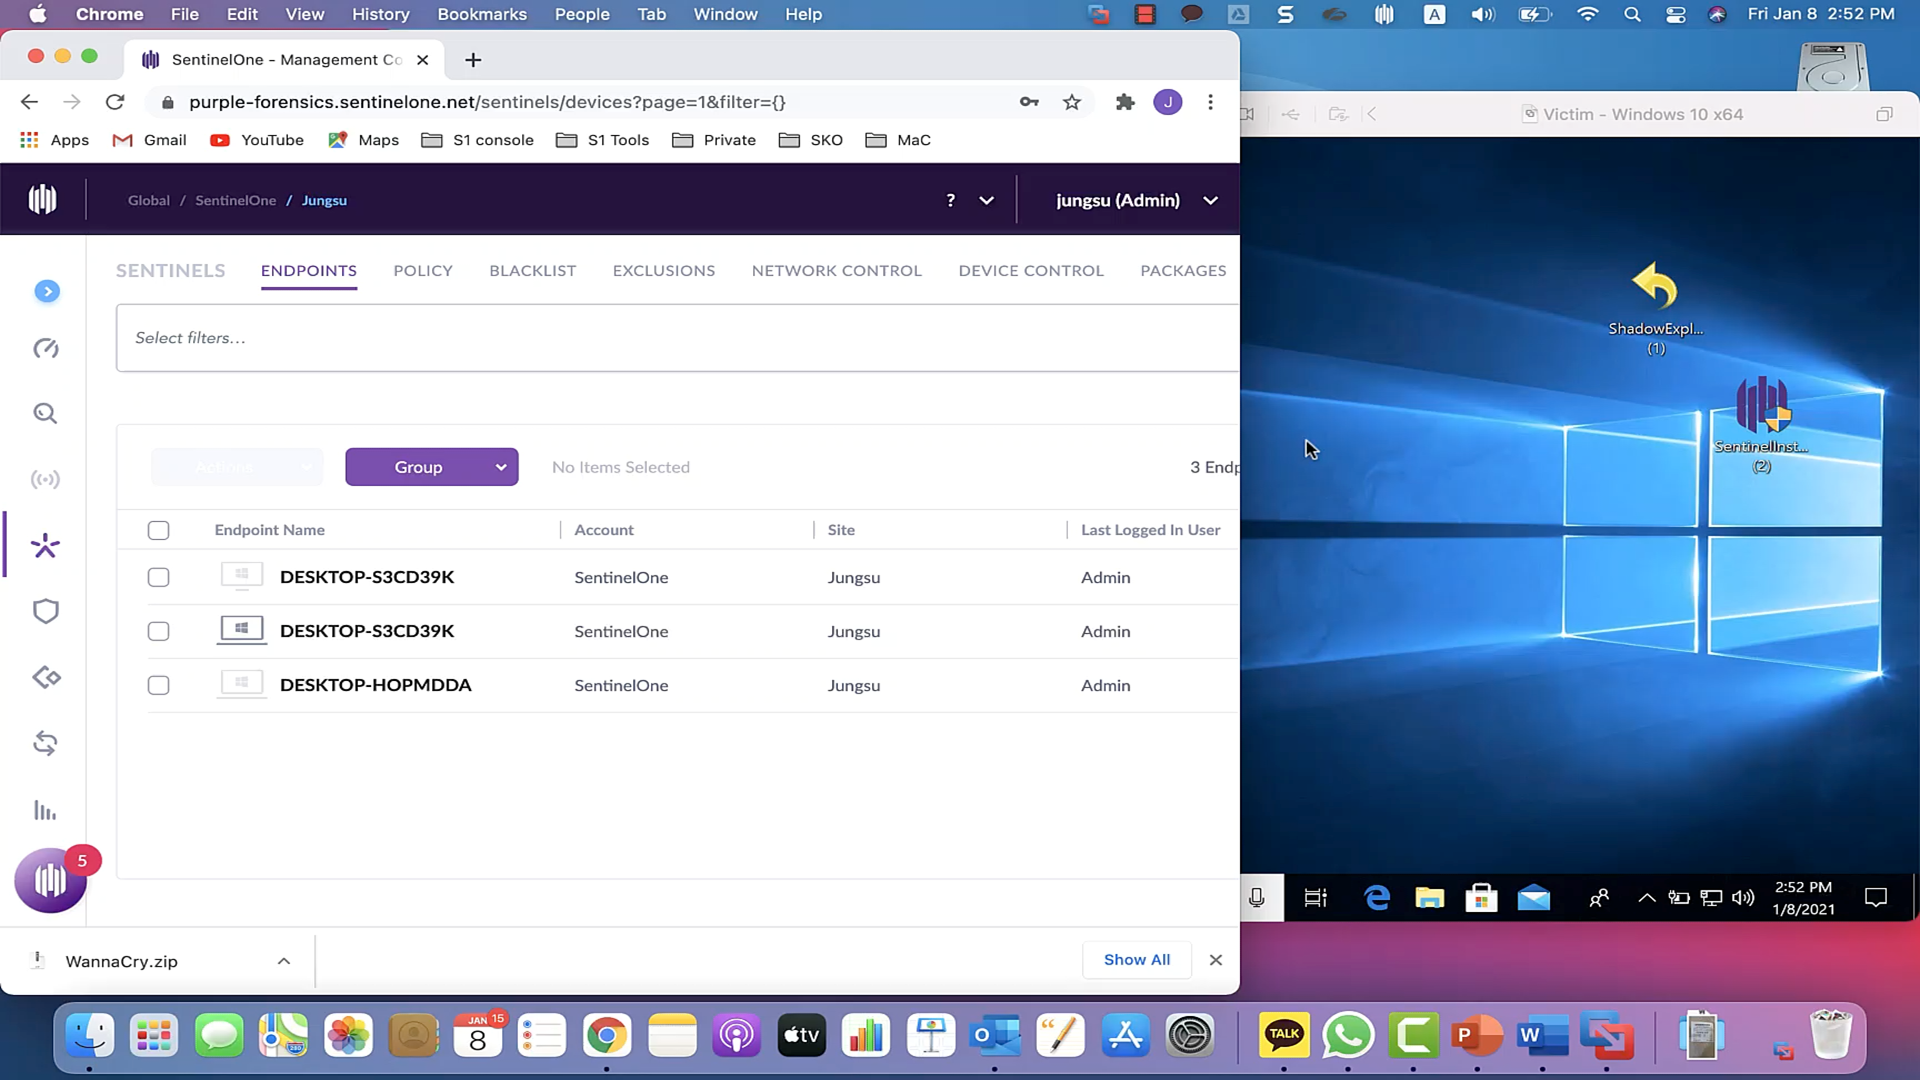Click Show All downloads button

click(x=1136, y=959)
